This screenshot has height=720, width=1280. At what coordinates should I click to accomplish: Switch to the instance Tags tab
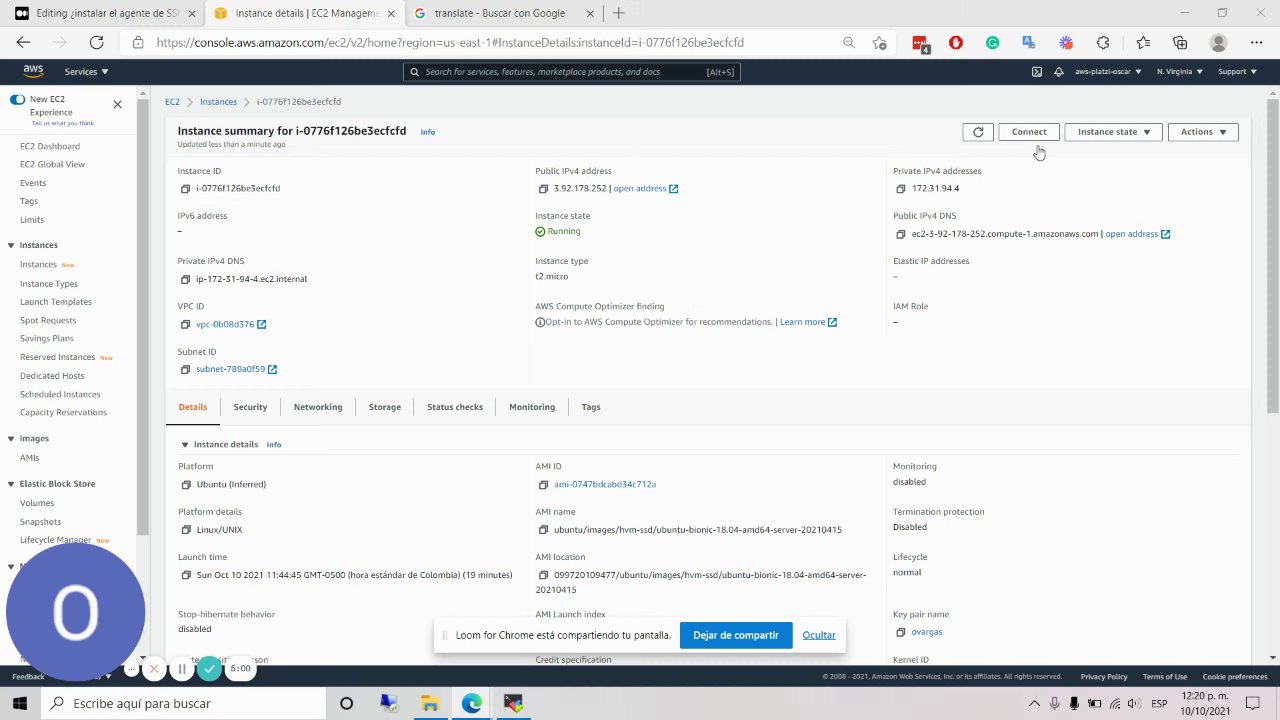tap(591, 407)
